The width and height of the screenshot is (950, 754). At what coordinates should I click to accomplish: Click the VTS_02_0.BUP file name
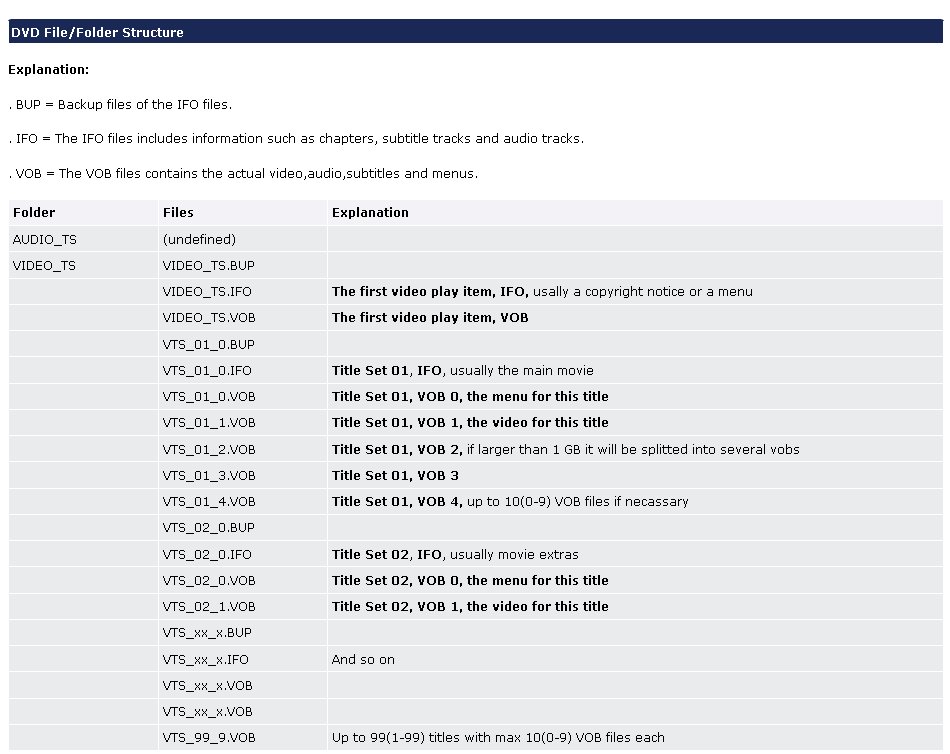[x=208, y=527]
